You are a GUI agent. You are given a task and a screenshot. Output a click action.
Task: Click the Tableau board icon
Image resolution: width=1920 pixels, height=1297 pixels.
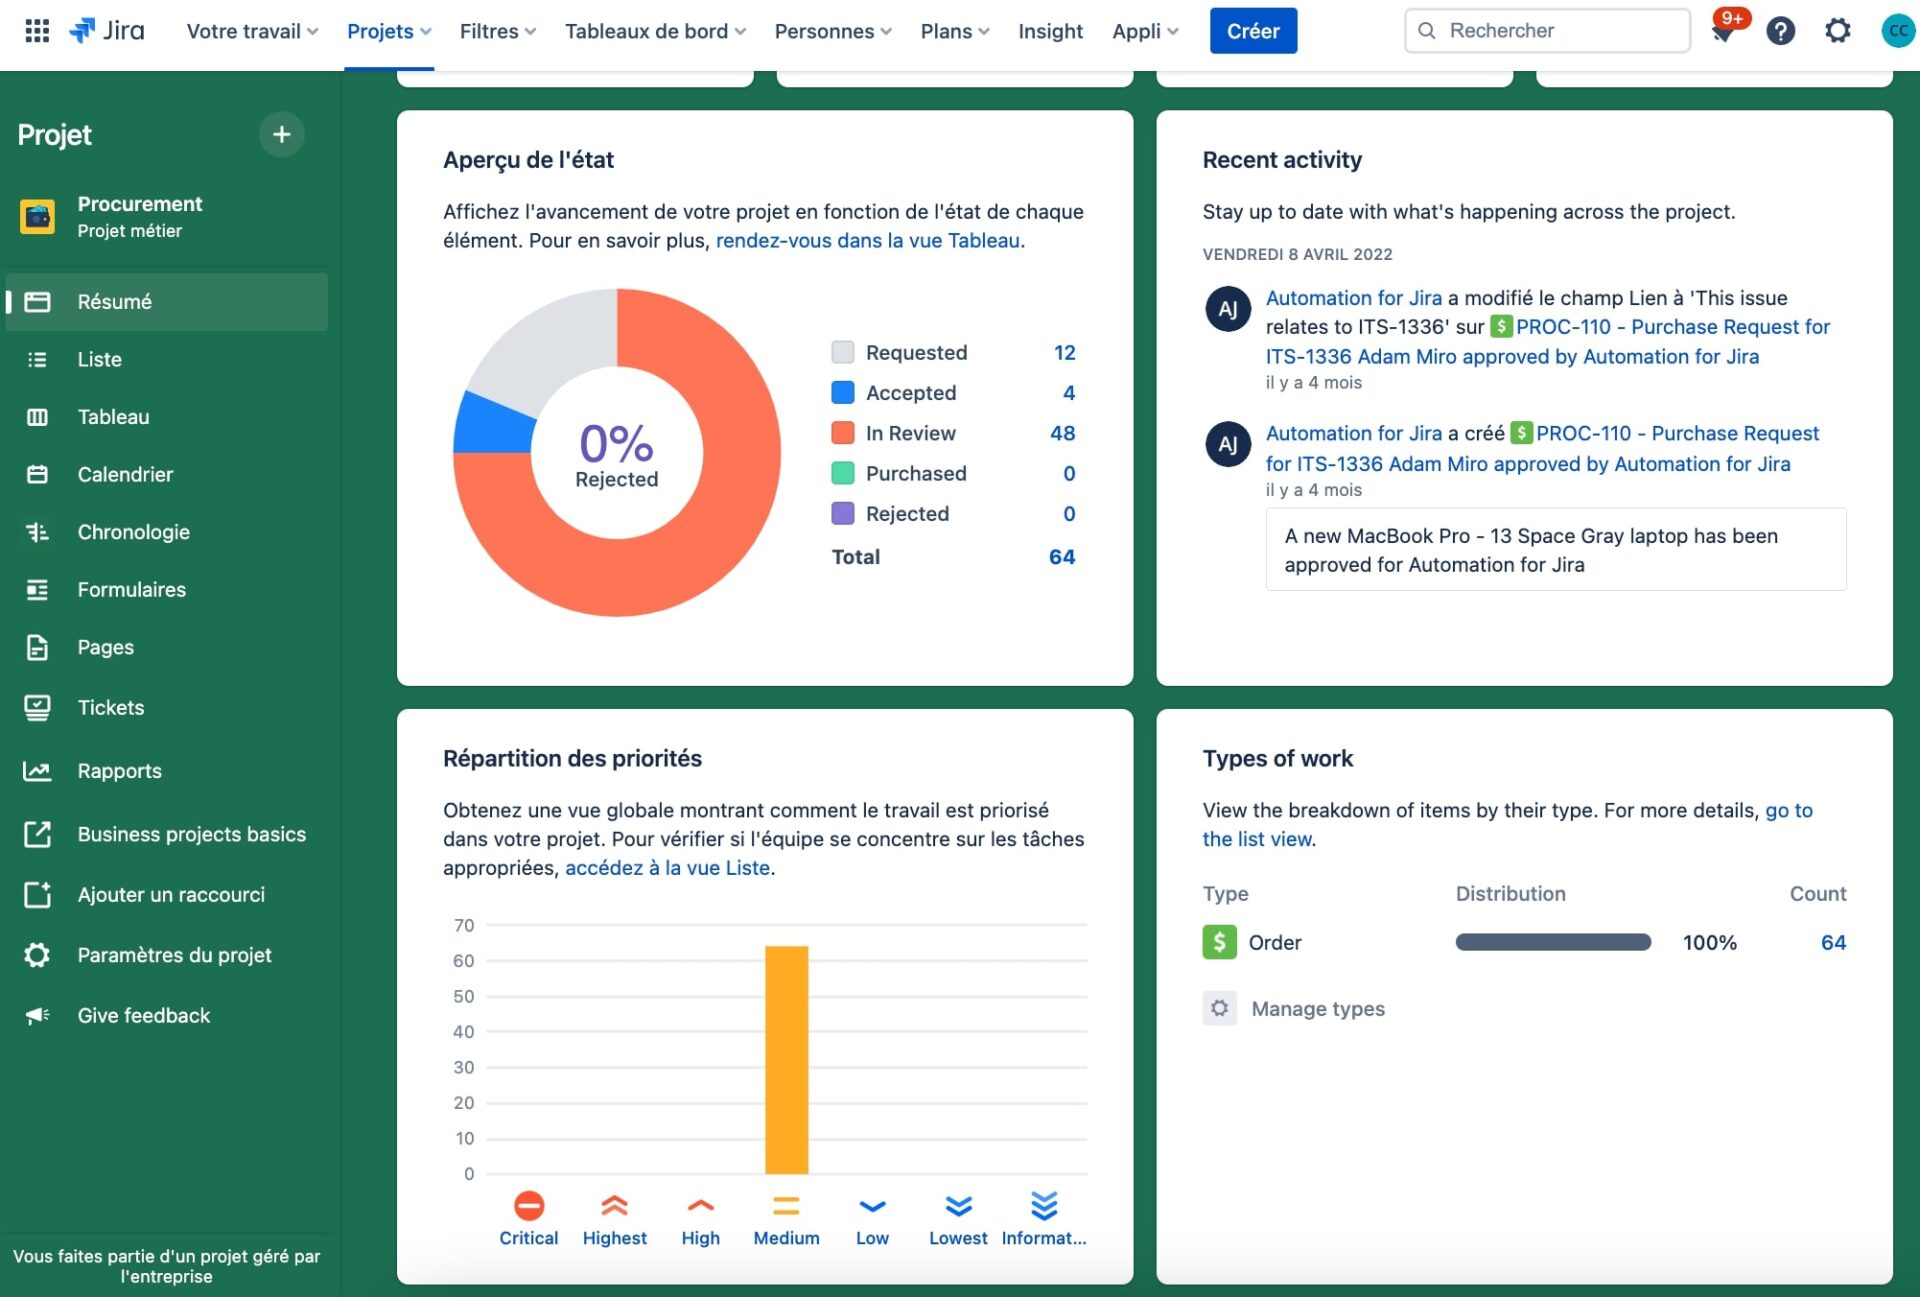38,417
